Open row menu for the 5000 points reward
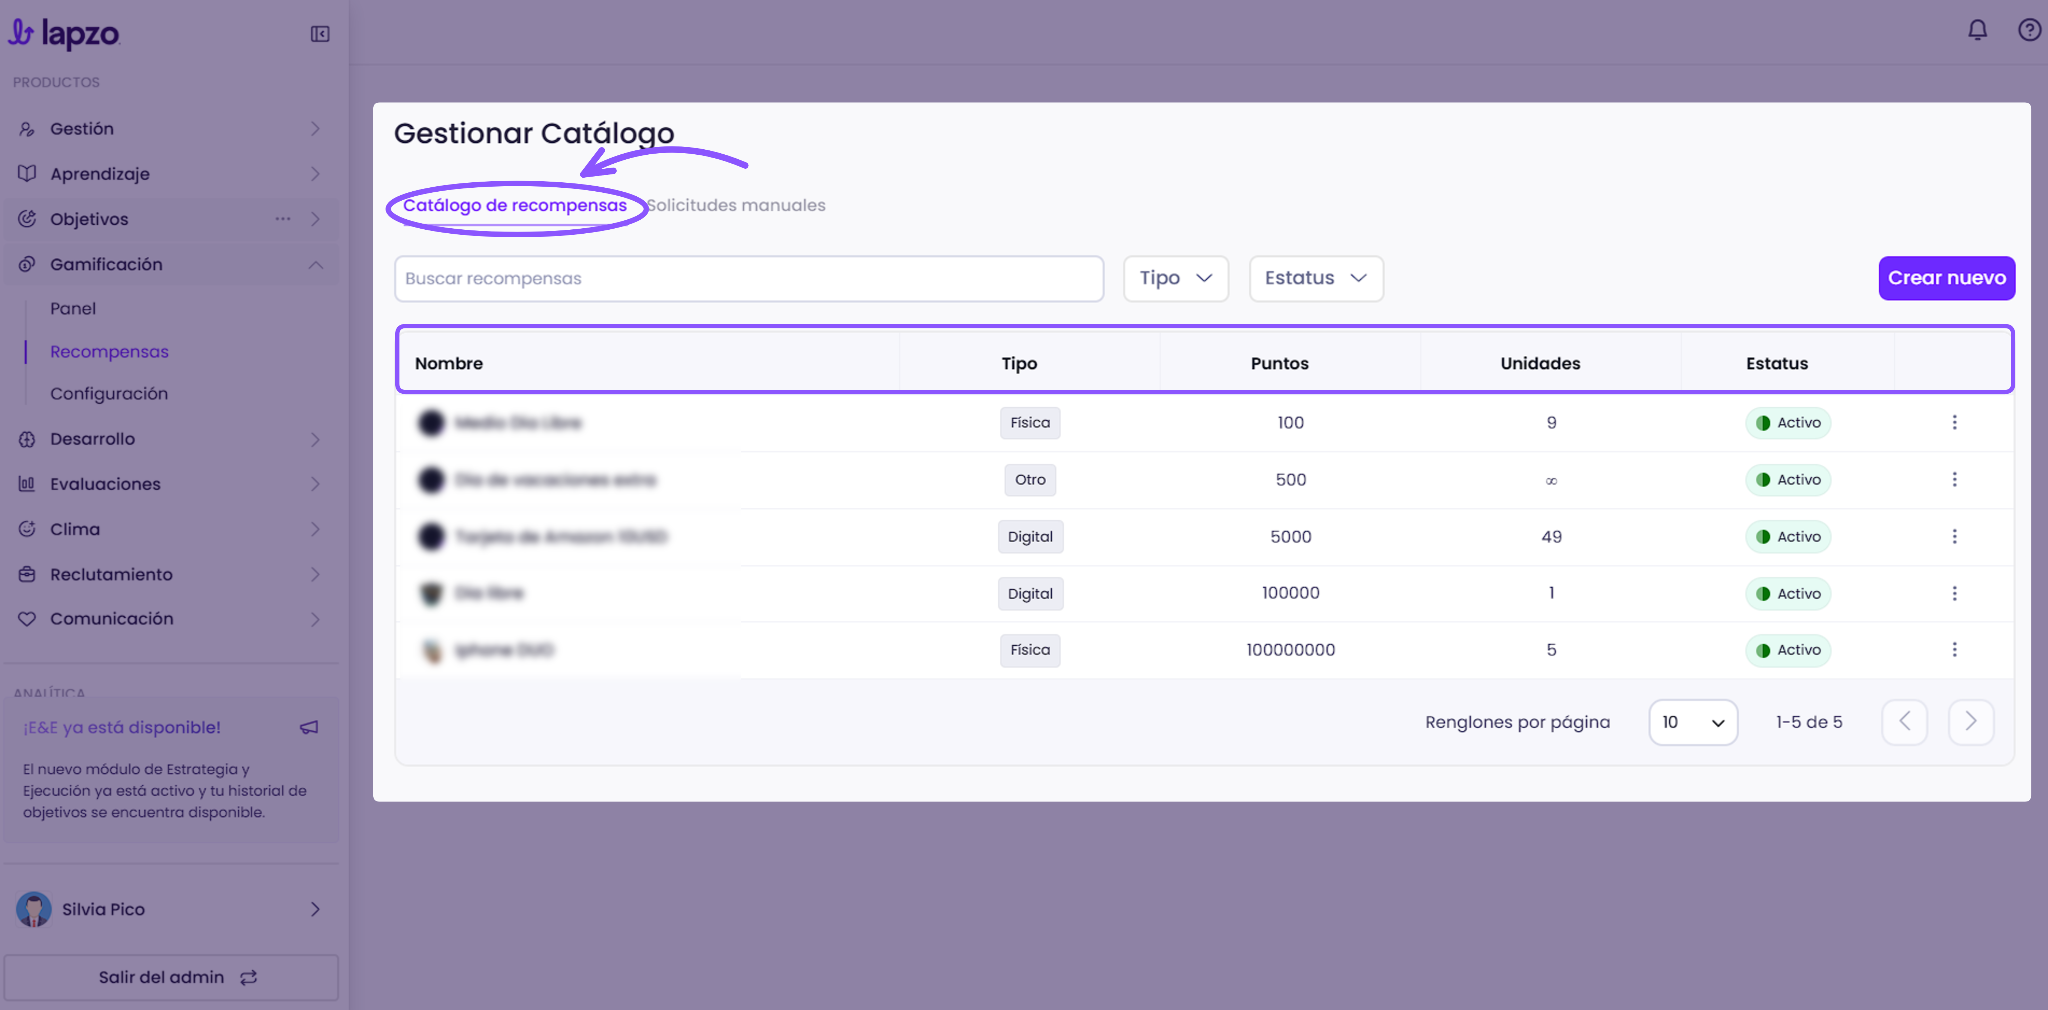This screenshot has width=2048, height=1010. (1954, 537)
